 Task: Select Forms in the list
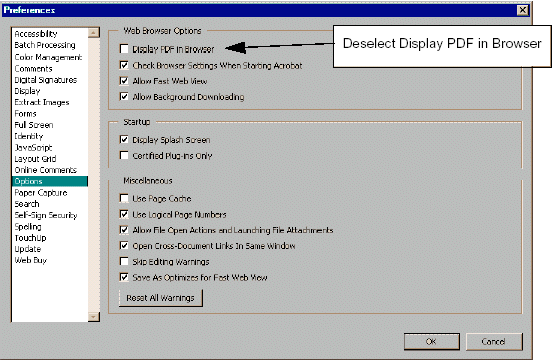pyautogui.click(x=25, y=114)
